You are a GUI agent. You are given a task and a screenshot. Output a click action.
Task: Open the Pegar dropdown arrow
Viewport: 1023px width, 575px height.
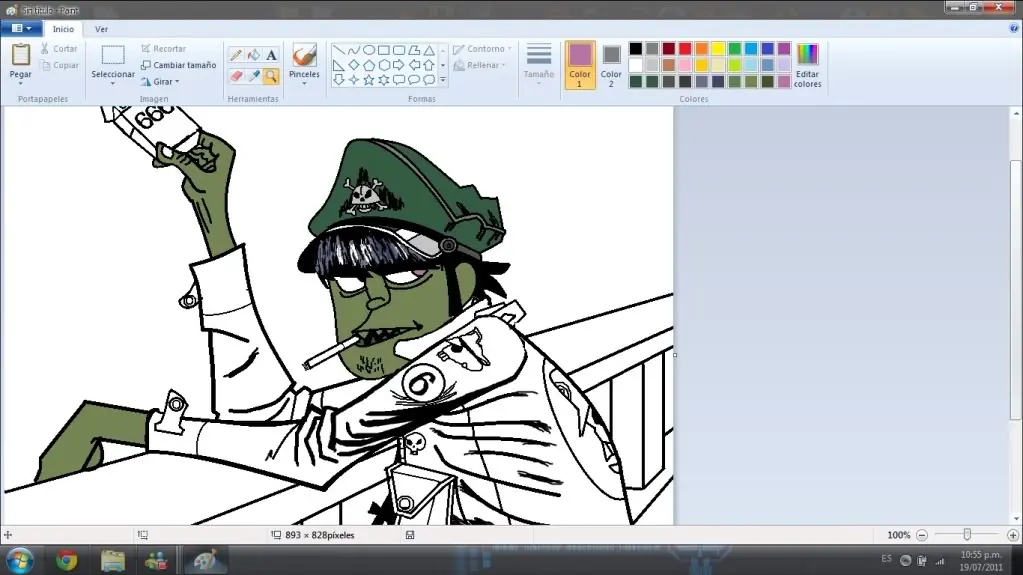[20, 84]
